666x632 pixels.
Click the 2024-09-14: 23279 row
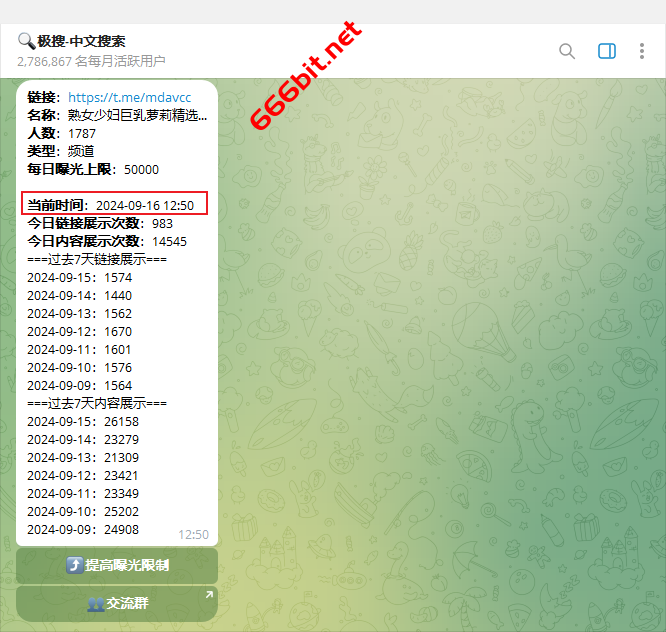coord(83,440)
